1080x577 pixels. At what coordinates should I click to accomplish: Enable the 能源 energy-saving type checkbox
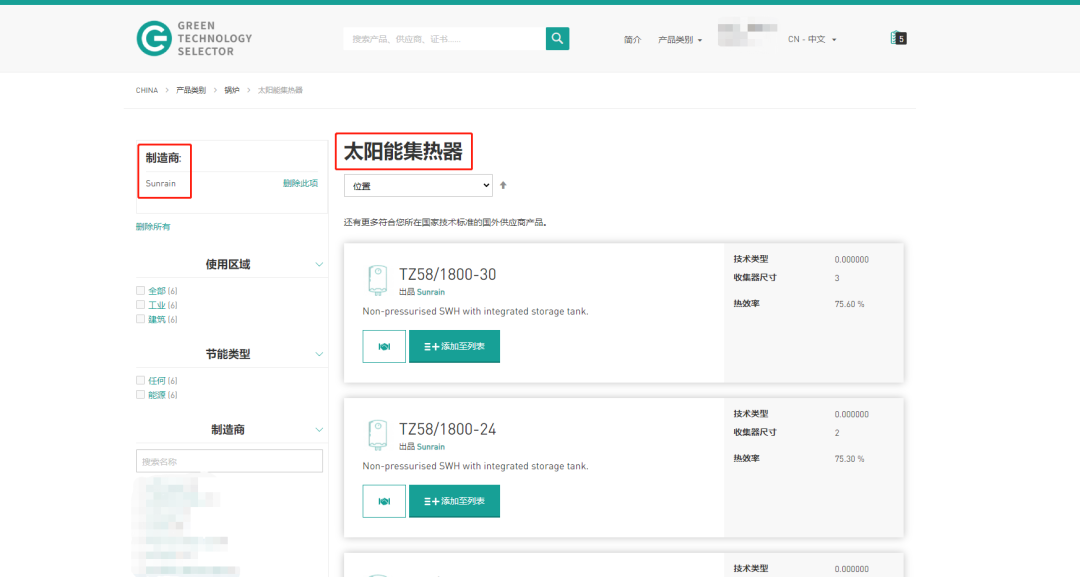(141, 395)
